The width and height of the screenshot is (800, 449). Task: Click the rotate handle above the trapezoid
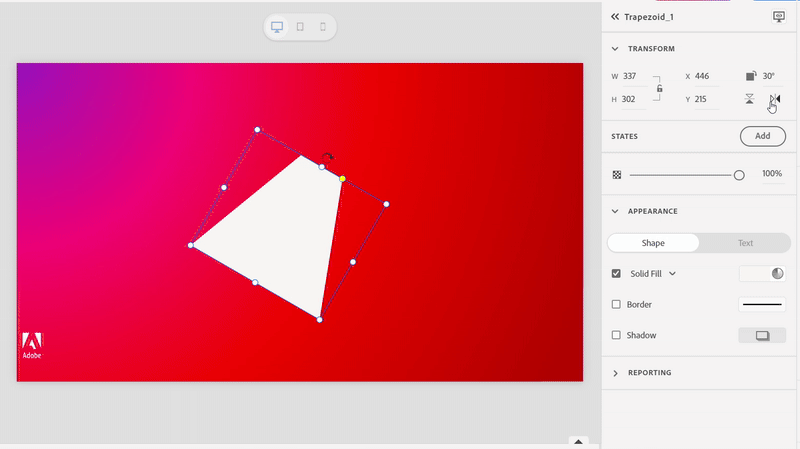[x=328, y=157]
